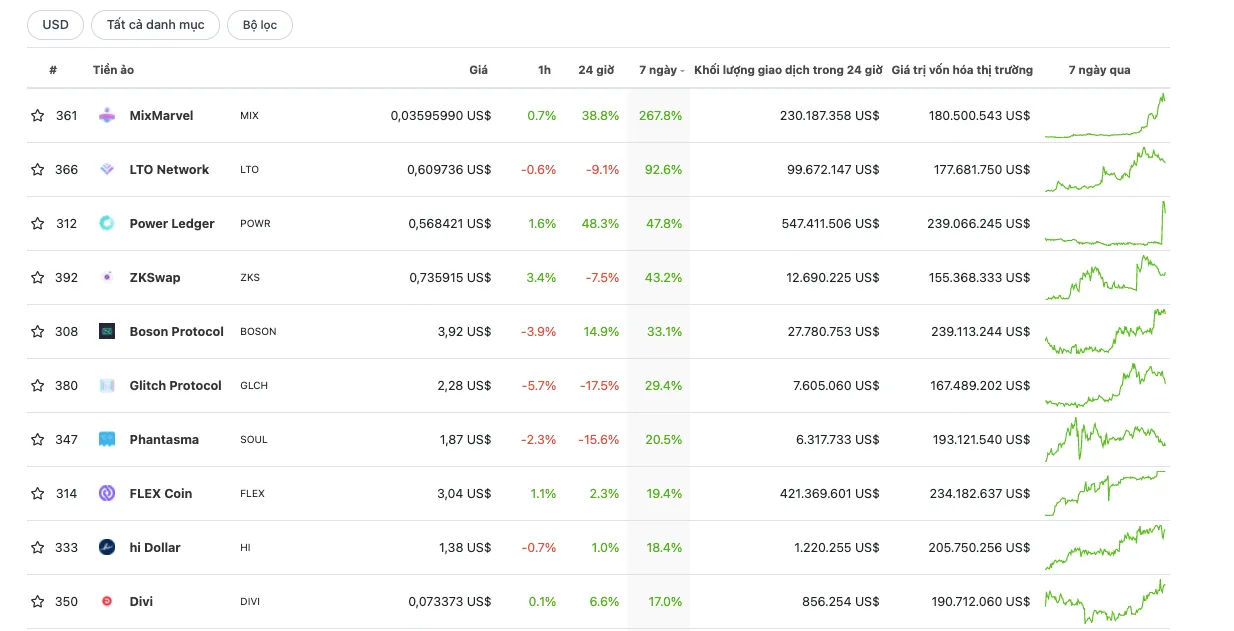This screenshot has height=631, width=1234.
Task: Open the Tất cả danh mục category dropdown
Action: (x=155, y=25)
